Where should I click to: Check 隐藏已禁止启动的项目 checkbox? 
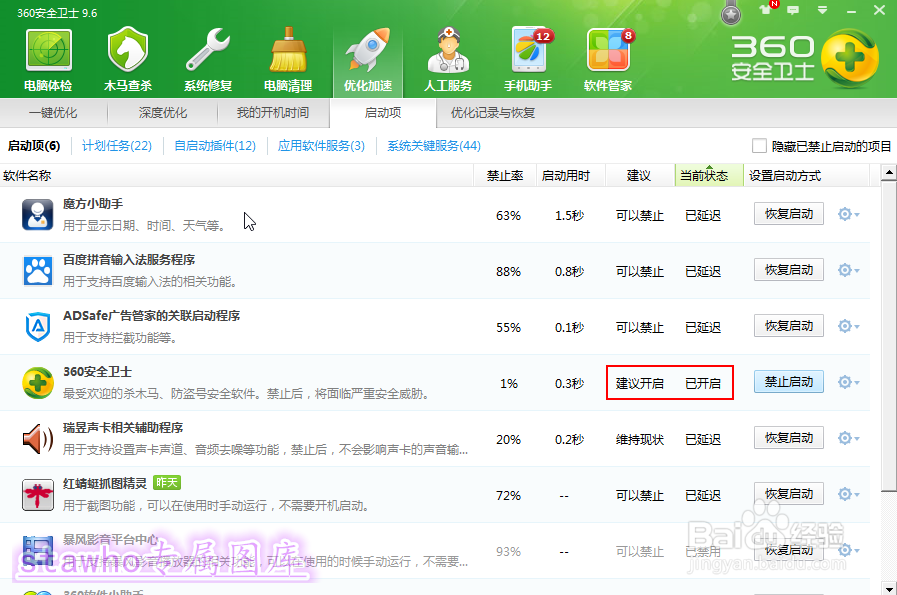759,145
